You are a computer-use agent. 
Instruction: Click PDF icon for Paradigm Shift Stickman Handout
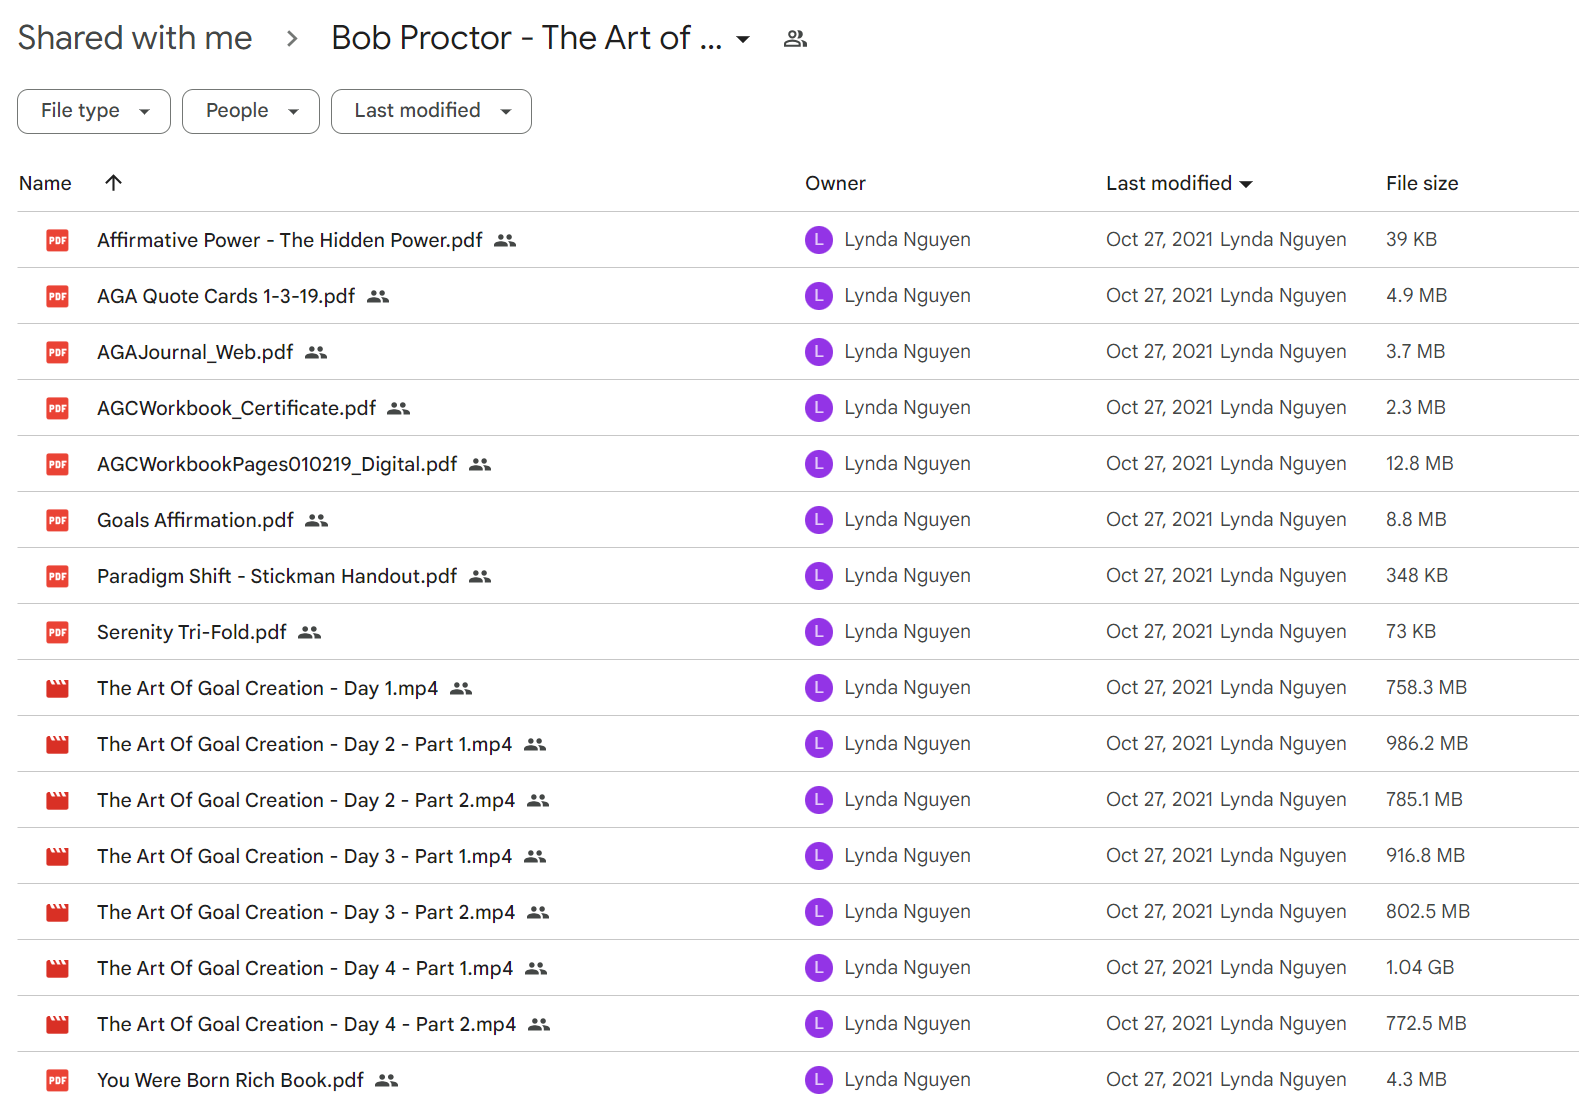point(58,576)
